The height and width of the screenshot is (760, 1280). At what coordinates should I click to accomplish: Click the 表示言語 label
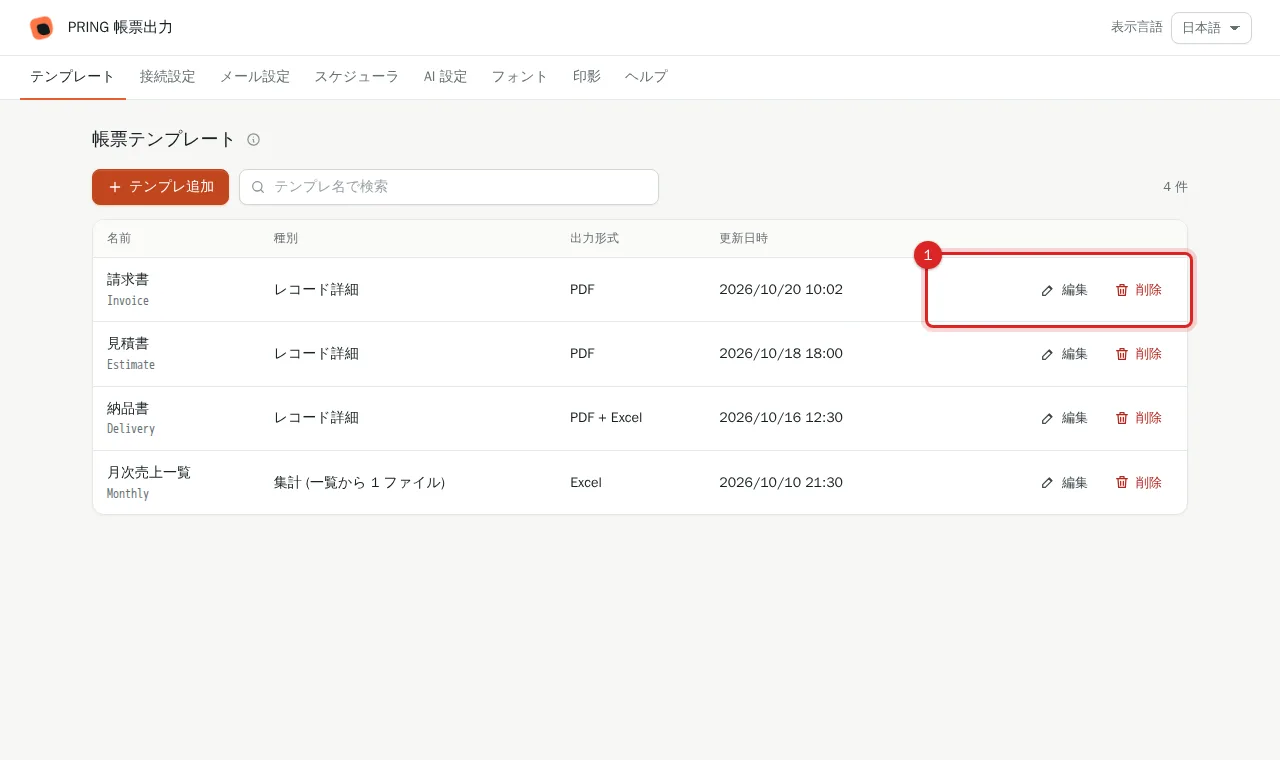pyautogui.click(x=1137, y=28)
